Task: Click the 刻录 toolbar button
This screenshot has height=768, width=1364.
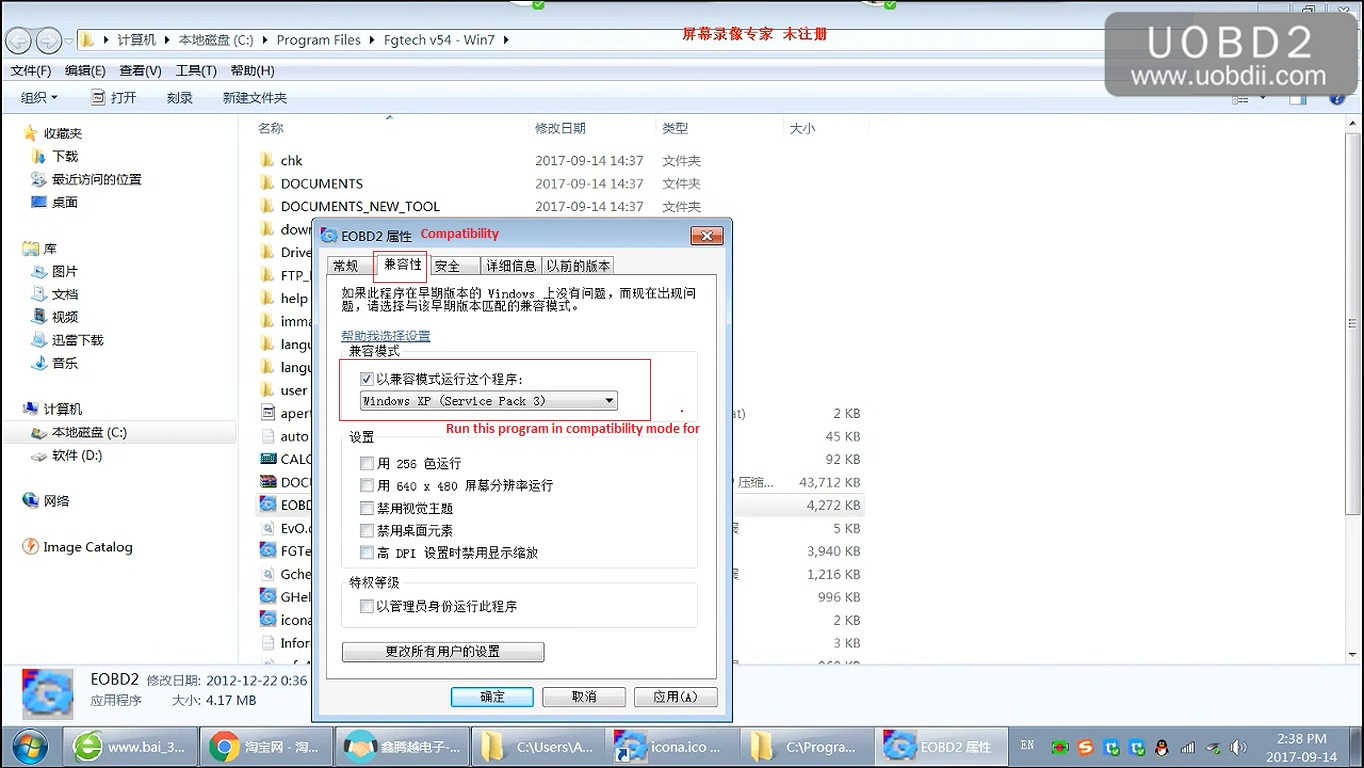Action: click(x=180, y=98)
